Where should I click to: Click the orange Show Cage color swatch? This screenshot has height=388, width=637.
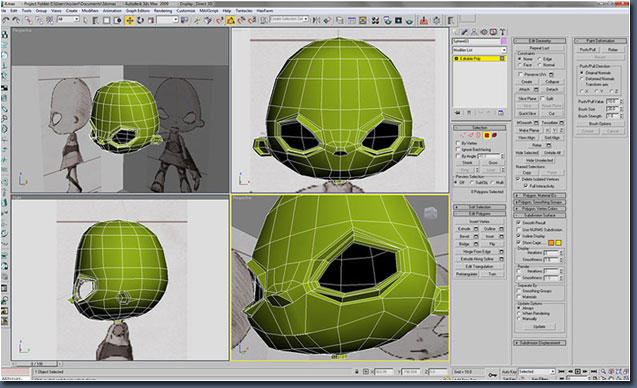click(551, 243)
